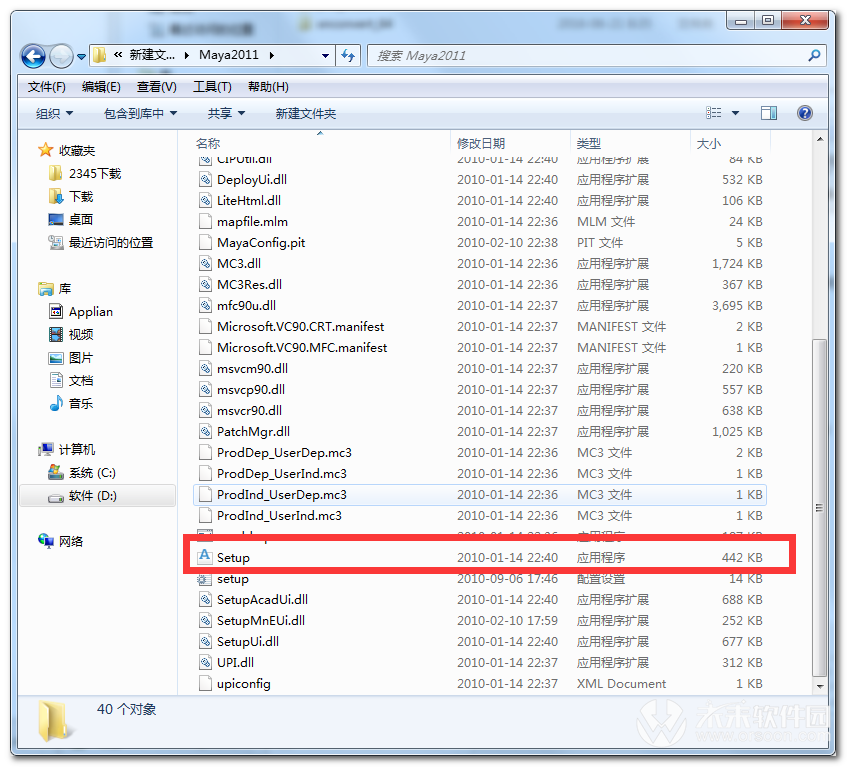
Task: Click the Forward navigation arrow
Action: (x=61, y=56)
